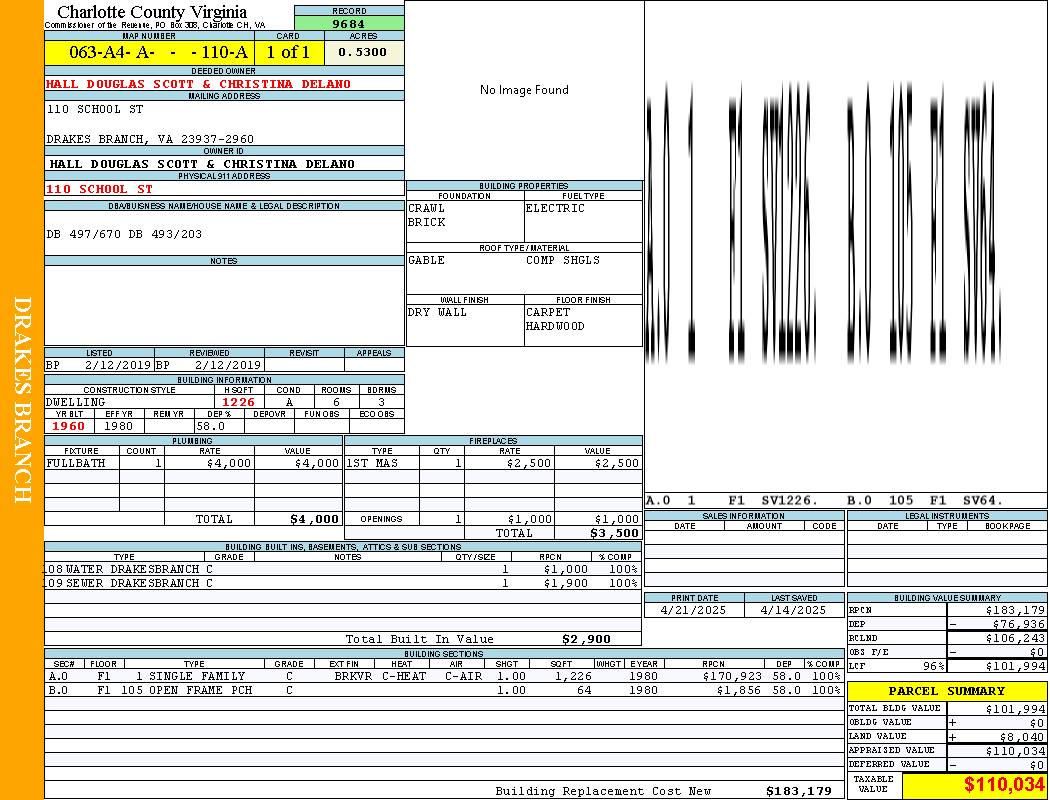This screenshot has height=800, width=1050.
Task: Click sketch legend A.0 1 F1 SV1226
Action: [733, 501]
